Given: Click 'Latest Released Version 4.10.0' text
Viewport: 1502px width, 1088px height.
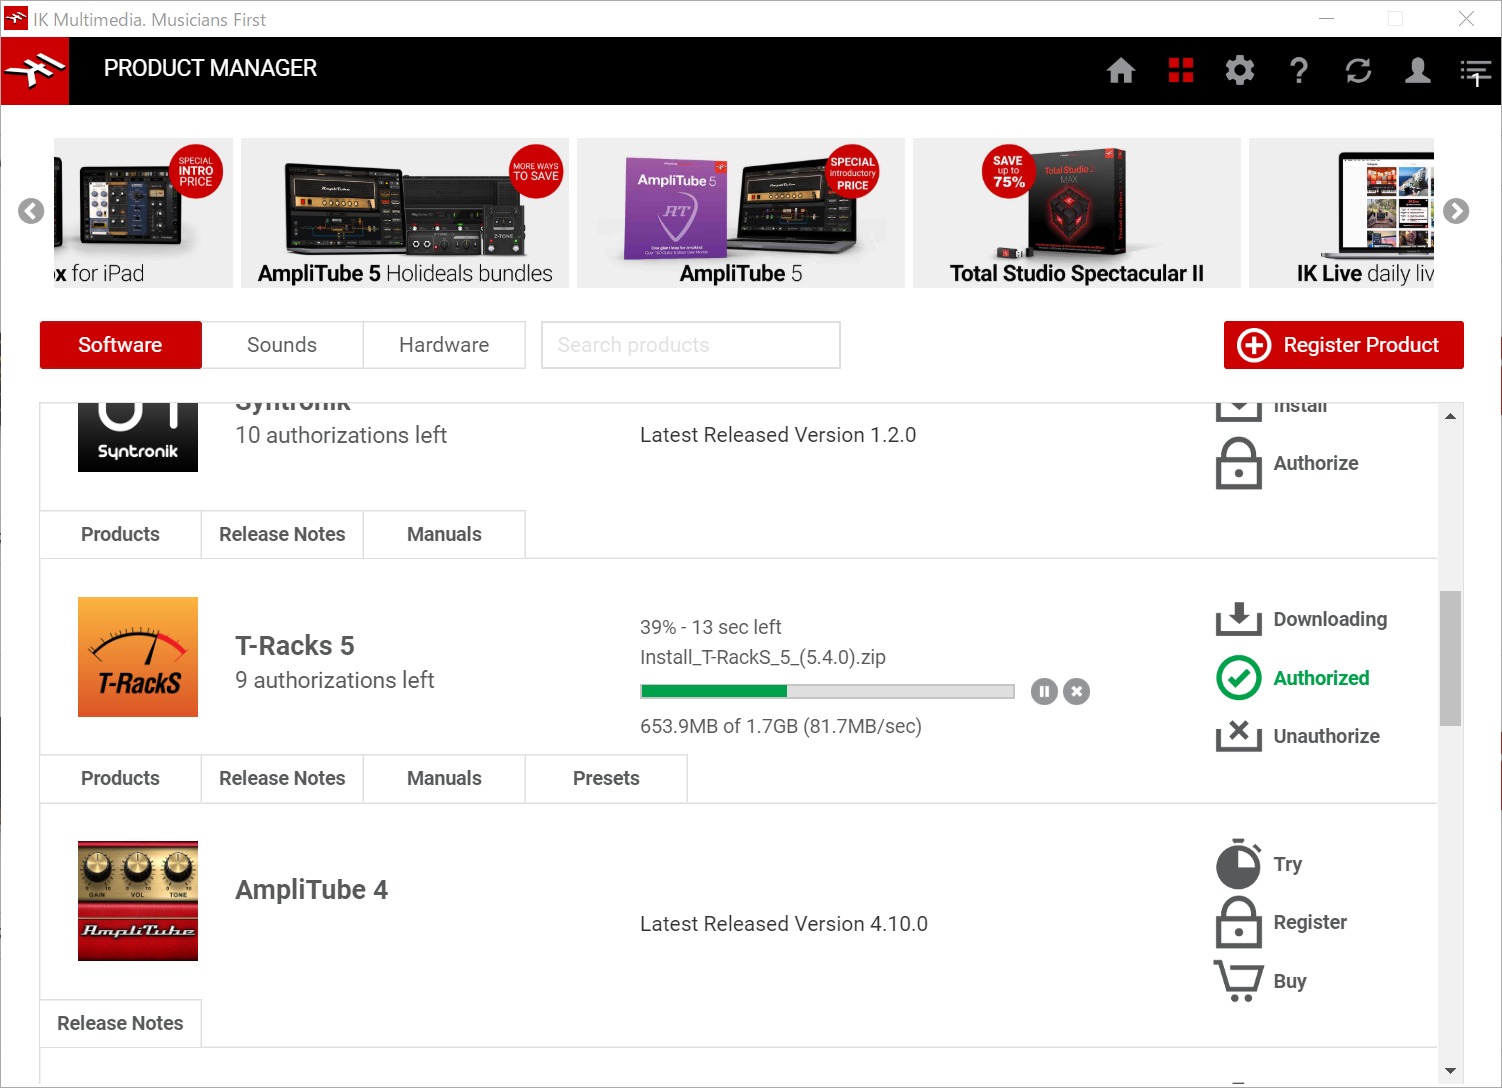Looking at the screenshot, I should tap(784, 924).
